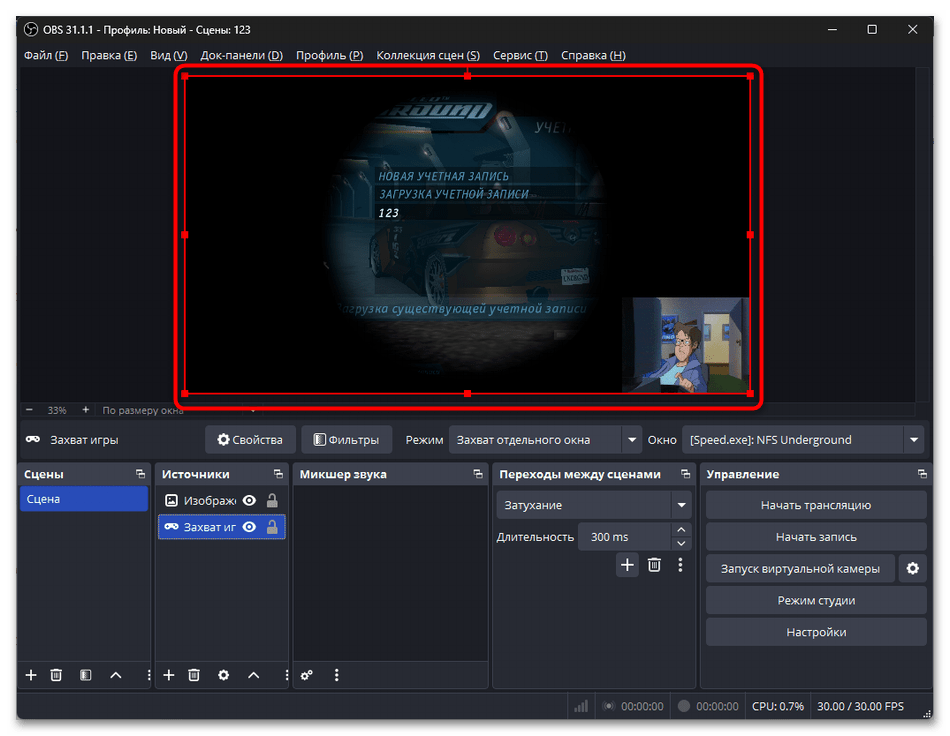Image resolution: width=950 pixels, height=736 pixels.
Task: Select the Сцена scene item
Action: 84,499
